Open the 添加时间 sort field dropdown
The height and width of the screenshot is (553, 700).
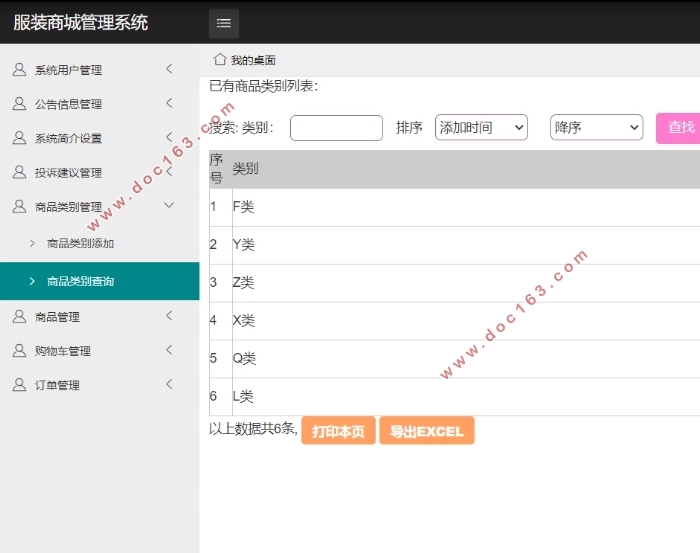click(x=481, y=128)
